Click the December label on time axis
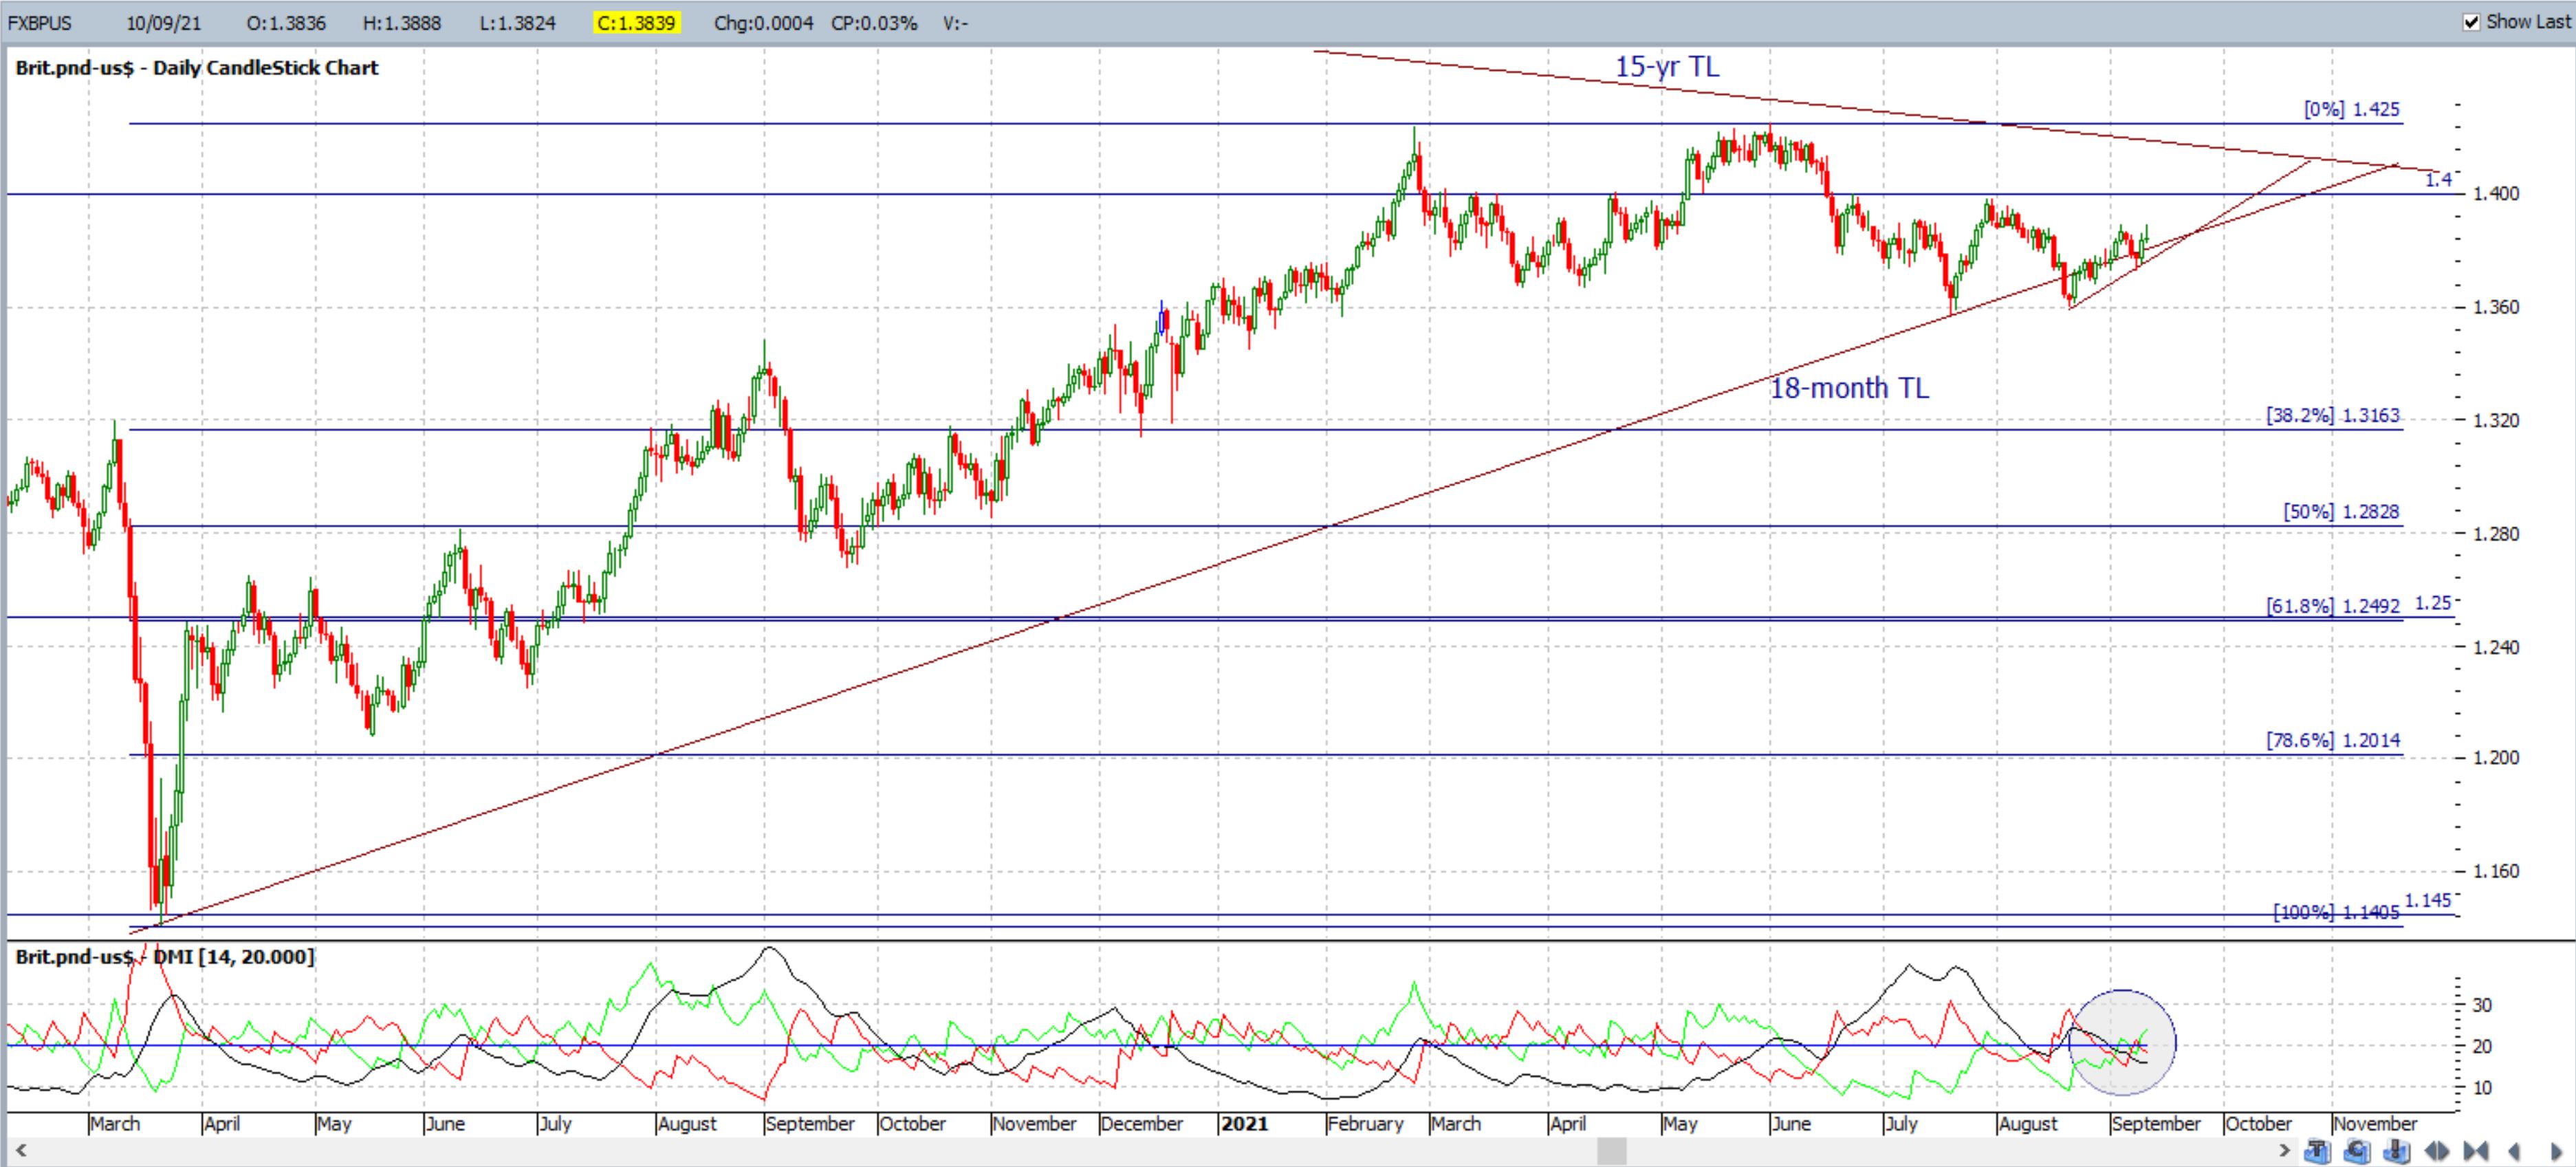This screenshot has height=1167, width=2576. point(1142,1124)
